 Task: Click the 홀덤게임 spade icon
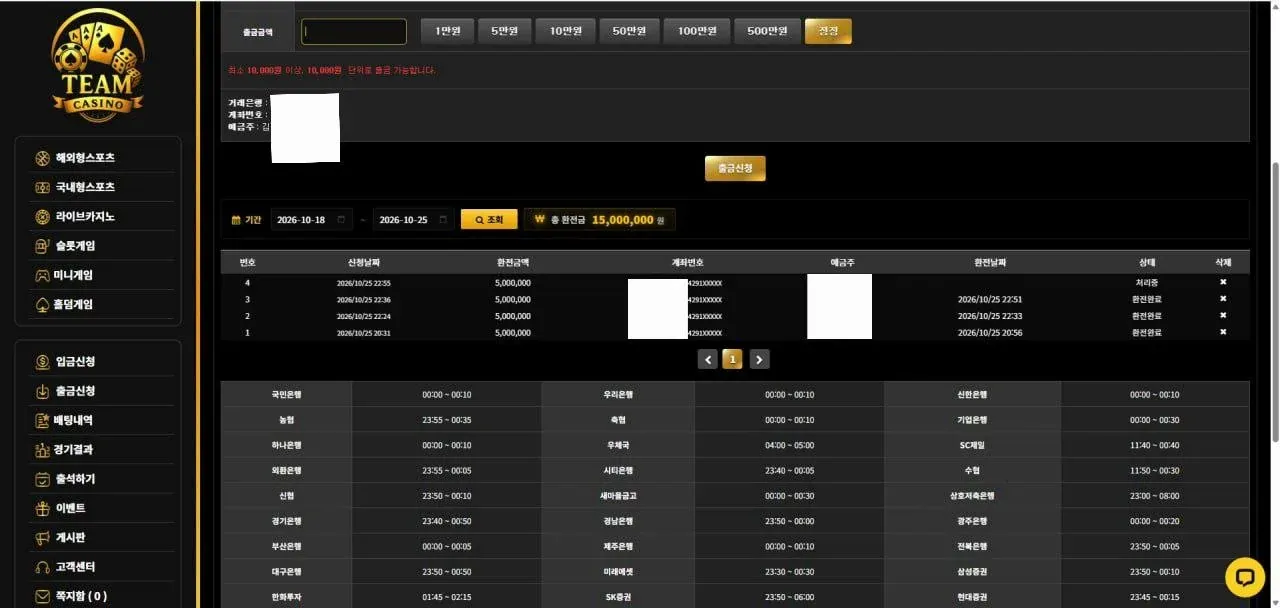point(42,304)
